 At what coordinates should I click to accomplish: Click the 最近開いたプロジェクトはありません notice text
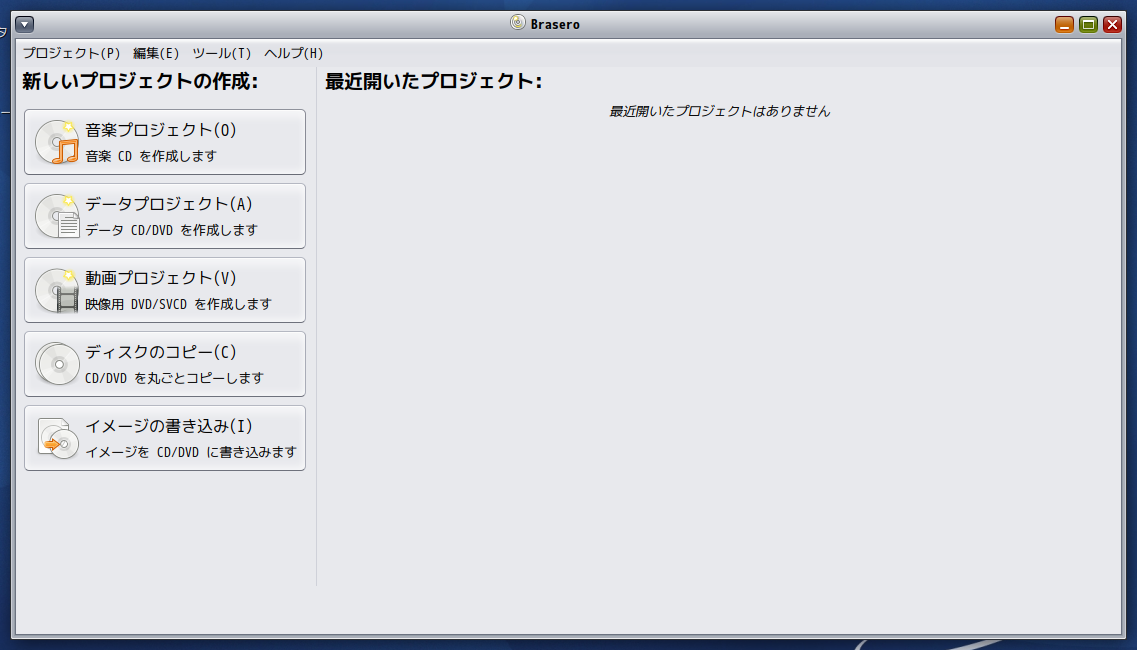point(718,112)
